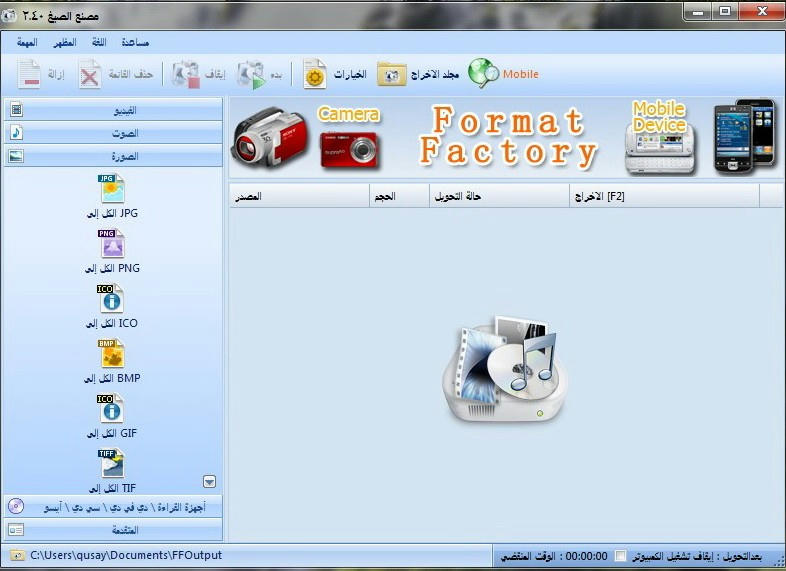Expand the Audio (الصوت) category

113,133
